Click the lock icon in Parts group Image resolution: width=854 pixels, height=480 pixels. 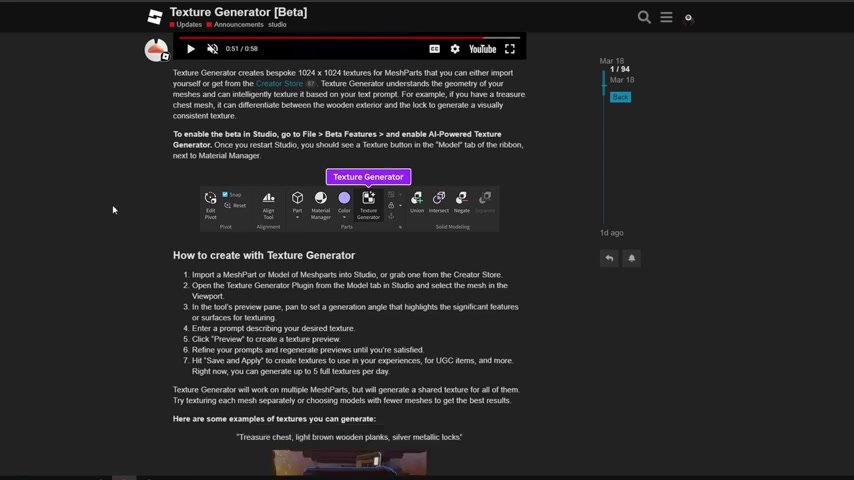click(x=391, y=205)
